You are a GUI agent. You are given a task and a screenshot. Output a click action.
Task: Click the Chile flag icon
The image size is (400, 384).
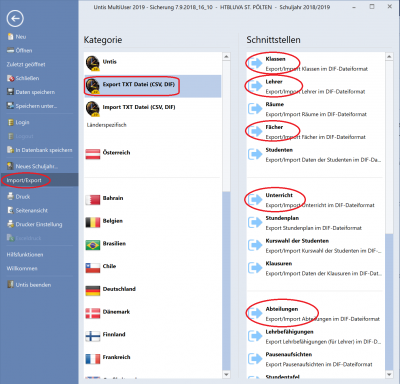93,268
